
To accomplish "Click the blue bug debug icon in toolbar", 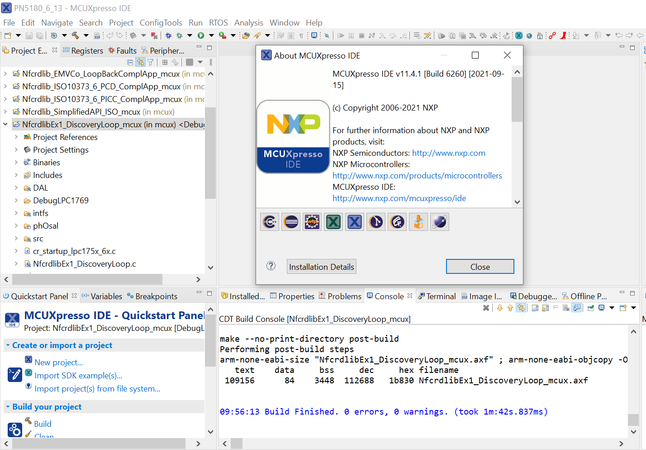I will 169,35.
